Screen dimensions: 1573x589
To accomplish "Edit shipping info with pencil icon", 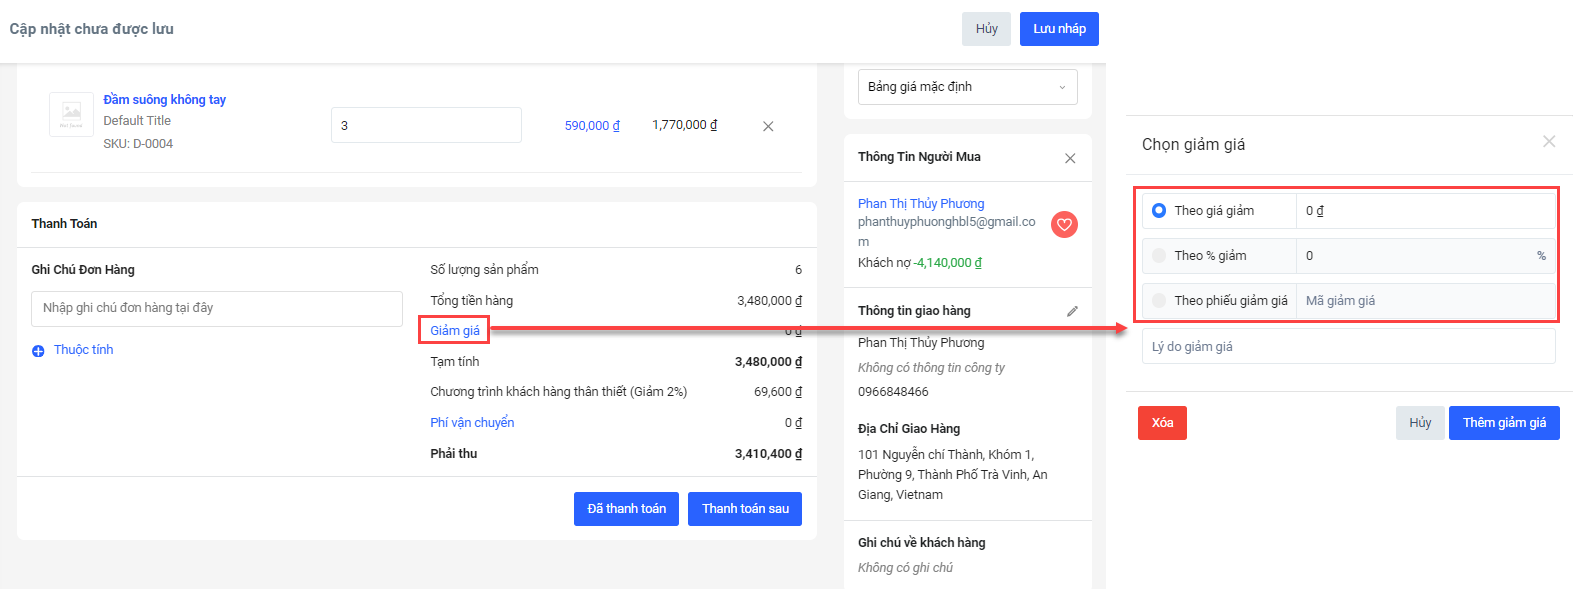I will click(x=1072, y=311).
